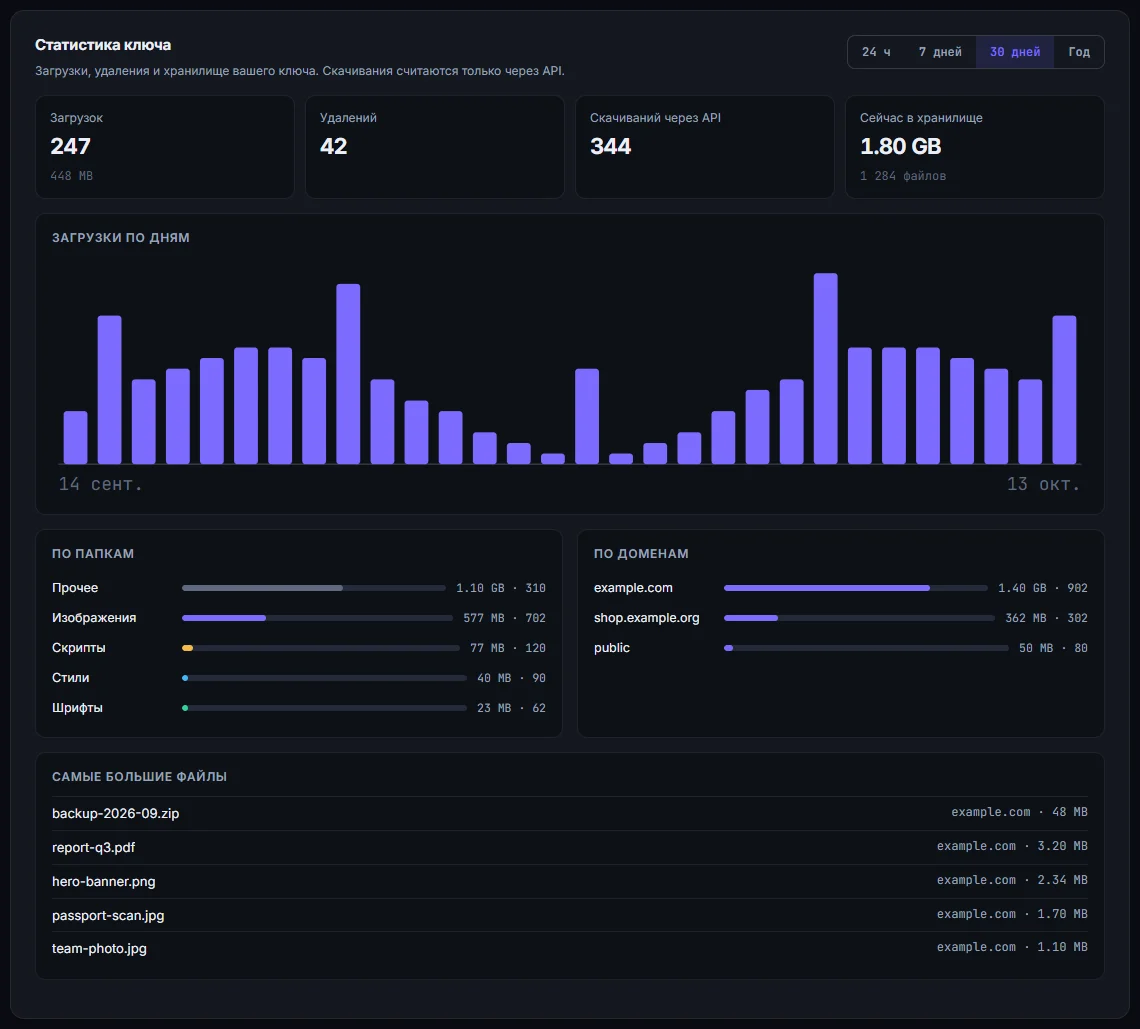Open the Сейчас в хранилище card

pyautogui.click(x=974, y=147)
